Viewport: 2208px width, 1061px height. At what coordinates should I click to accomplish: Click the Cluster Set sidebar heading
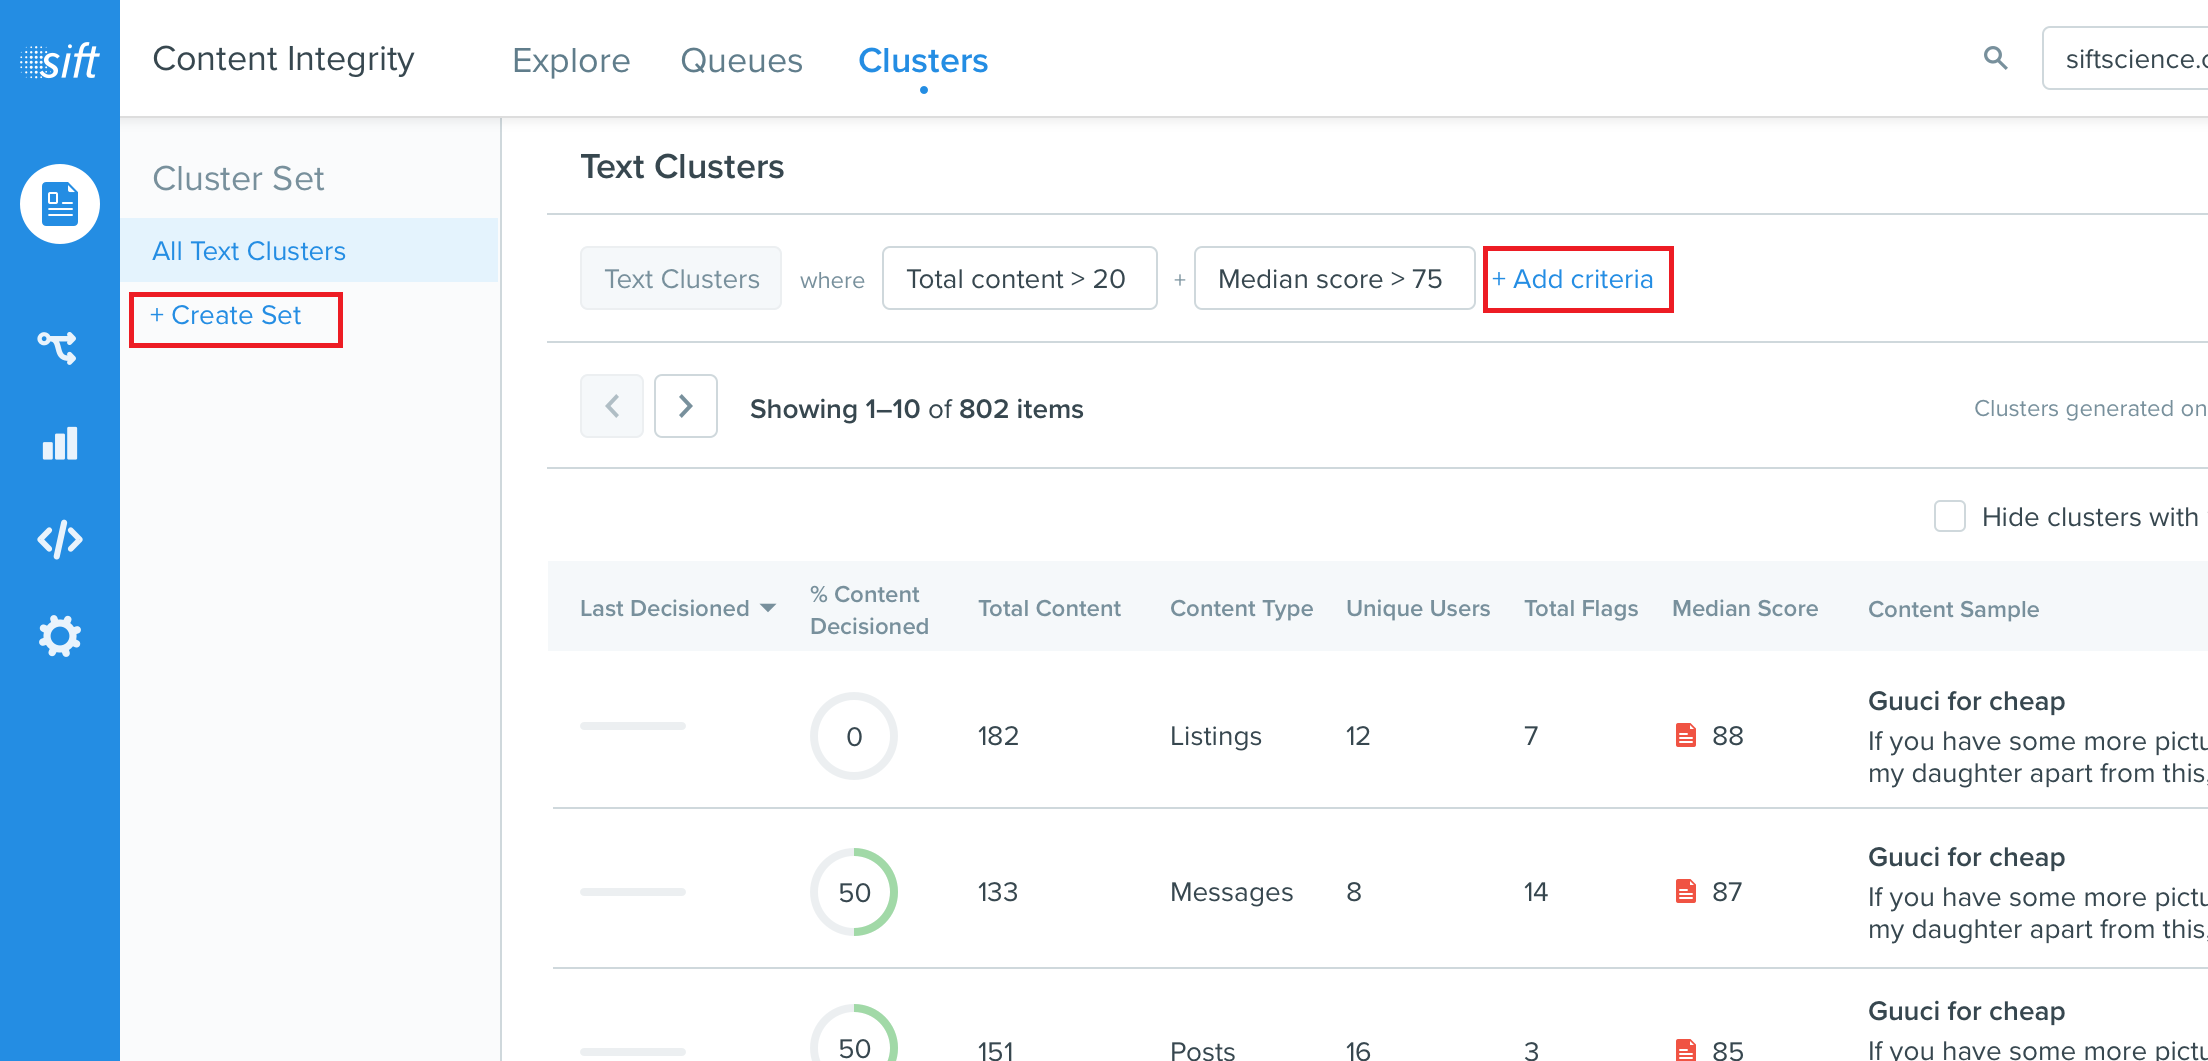coord(238,178)
